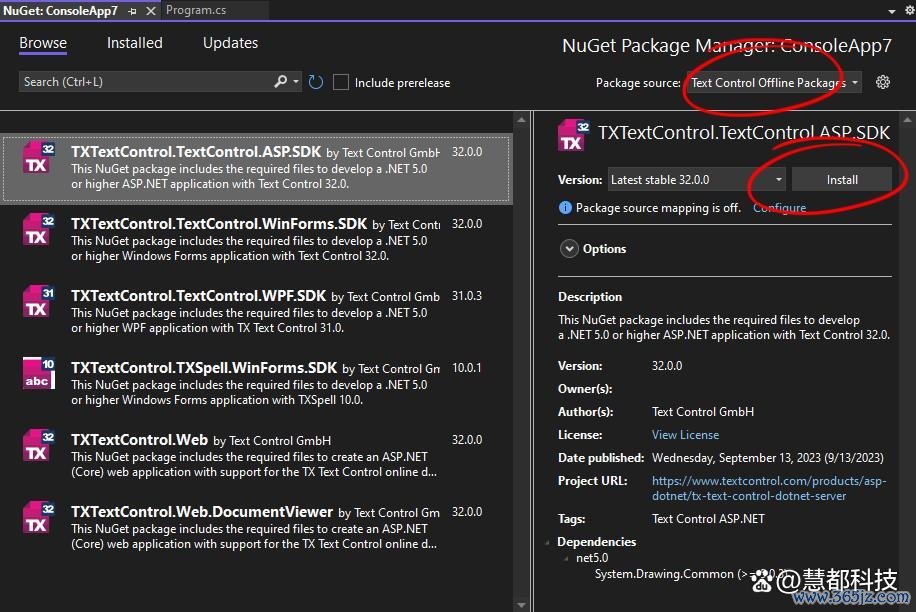Refresh the package list
The image size is (916, 612).
click(x=315, y=82)
